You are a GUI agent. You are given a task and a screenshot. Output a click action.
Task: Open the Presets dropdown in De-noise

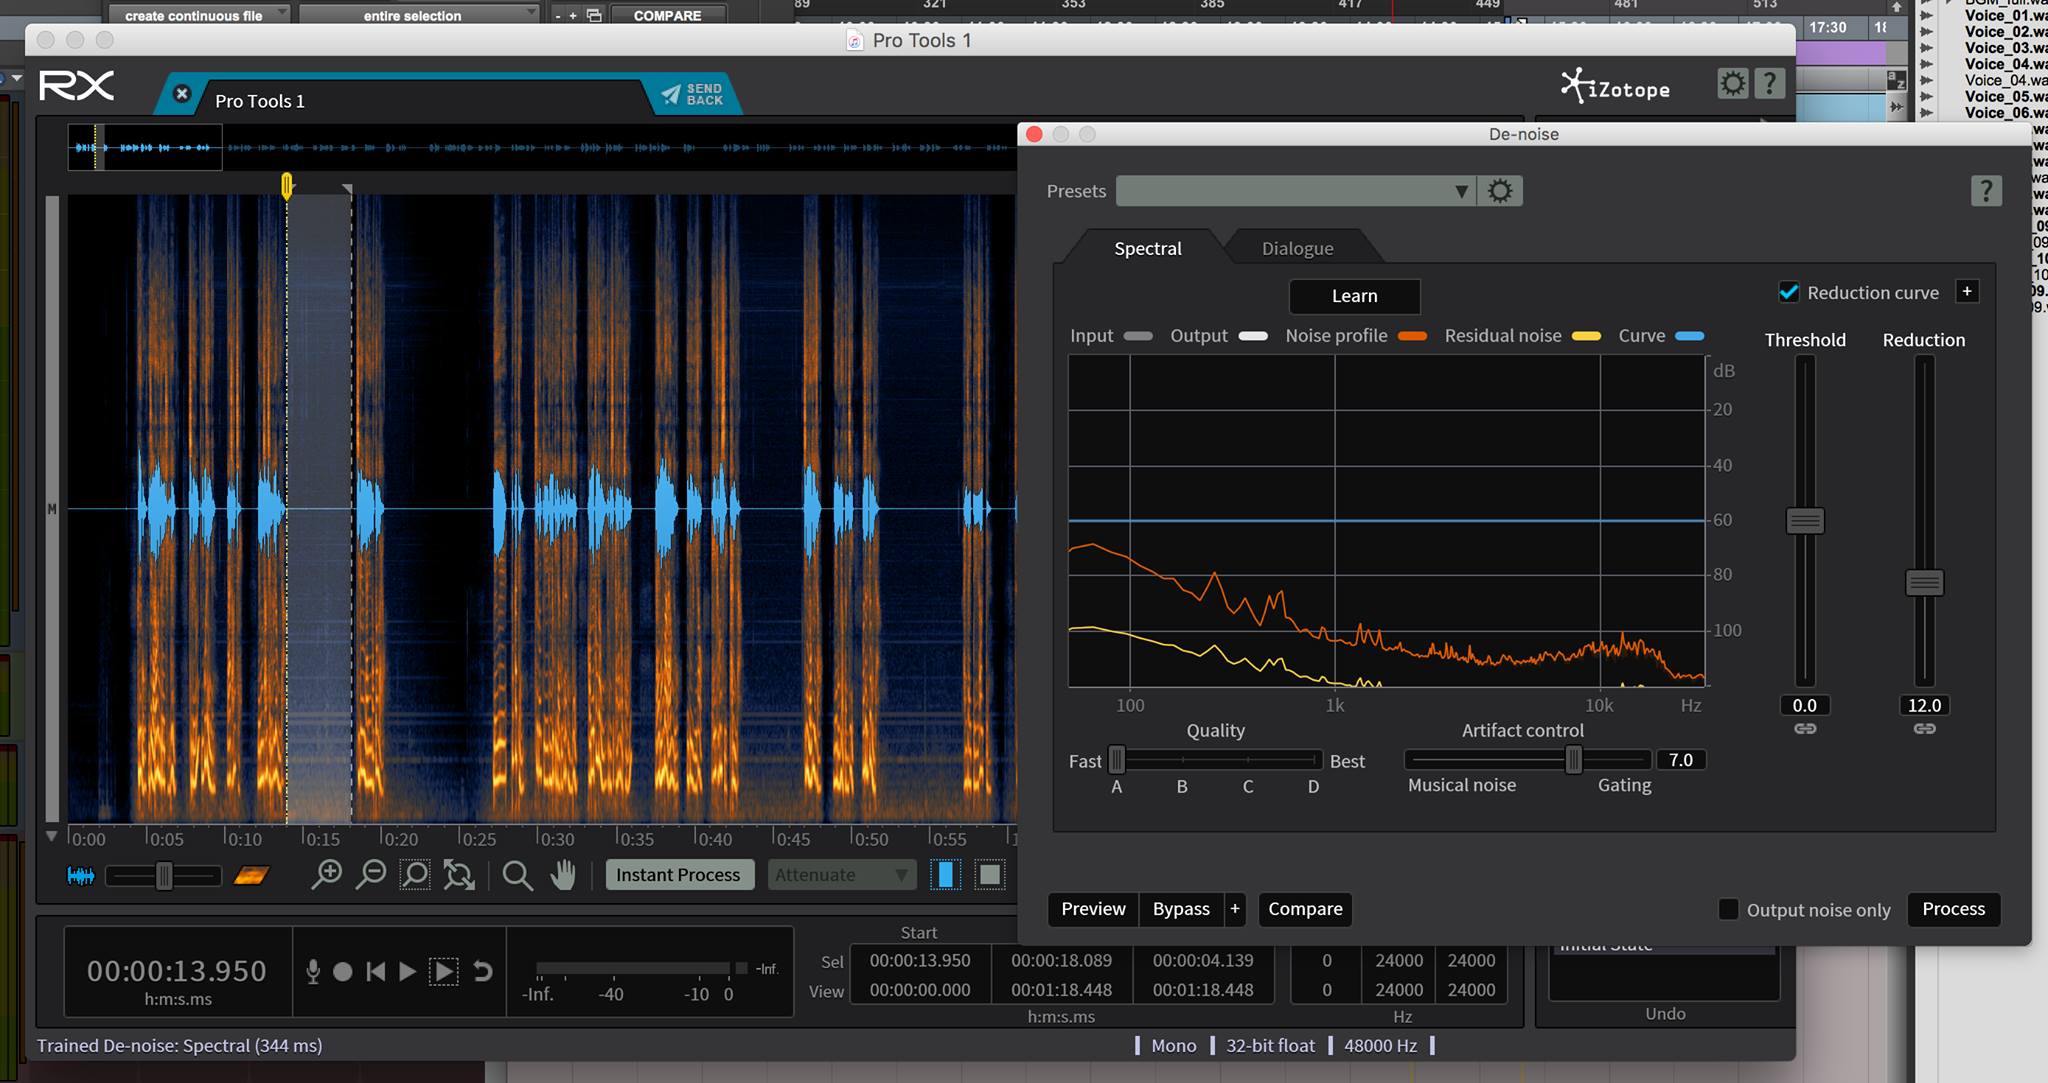pyautogui.click(x=1296, y=191)
